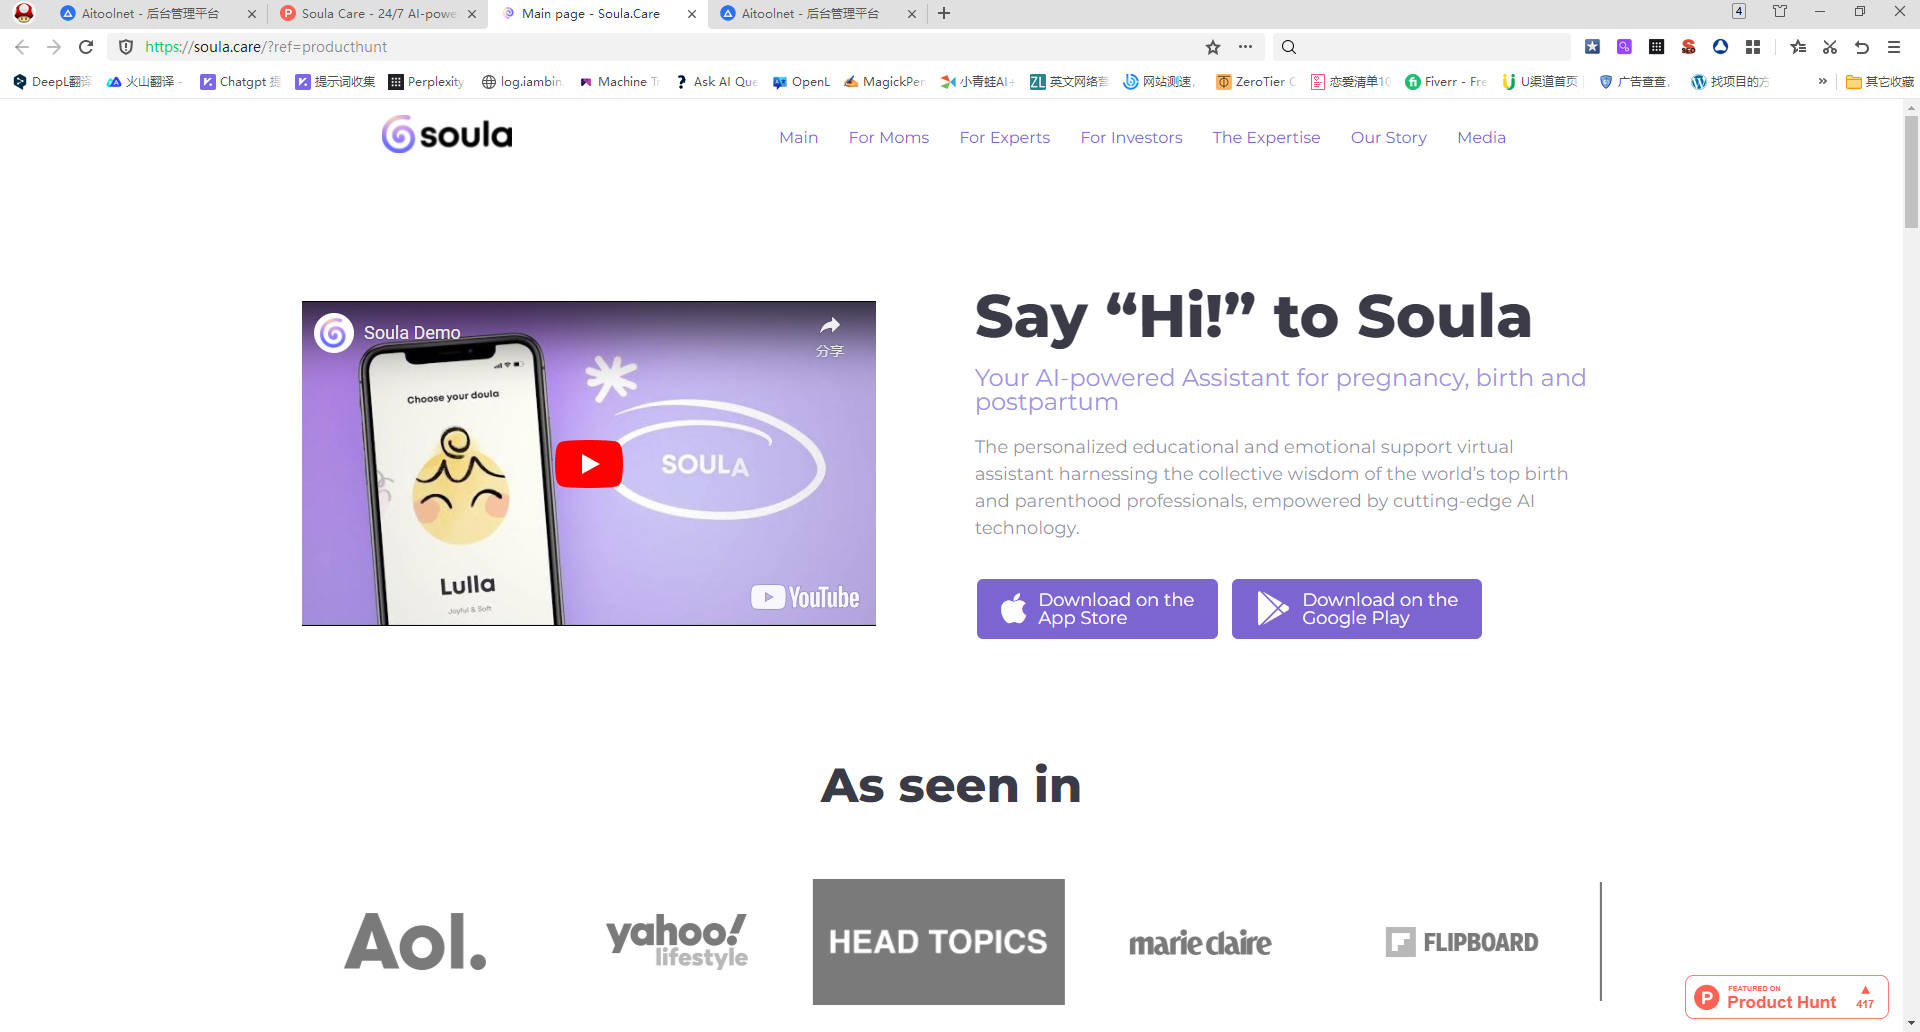
Task: Launch the Fiverr bookmark
Action: tap(1445, 82)
